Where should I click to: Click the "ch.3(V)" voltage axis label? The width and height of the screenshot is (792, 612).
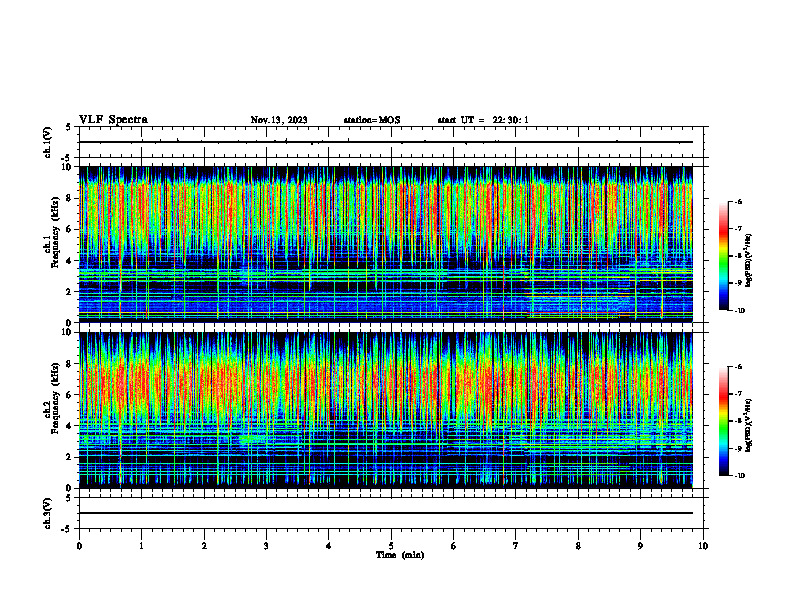point(47,513)
